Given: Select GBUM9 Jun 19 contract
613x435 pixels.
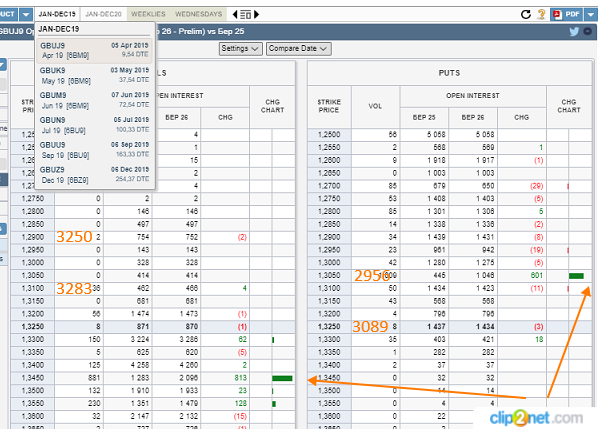Looking at the screenshot, I should tap(95, 100).
